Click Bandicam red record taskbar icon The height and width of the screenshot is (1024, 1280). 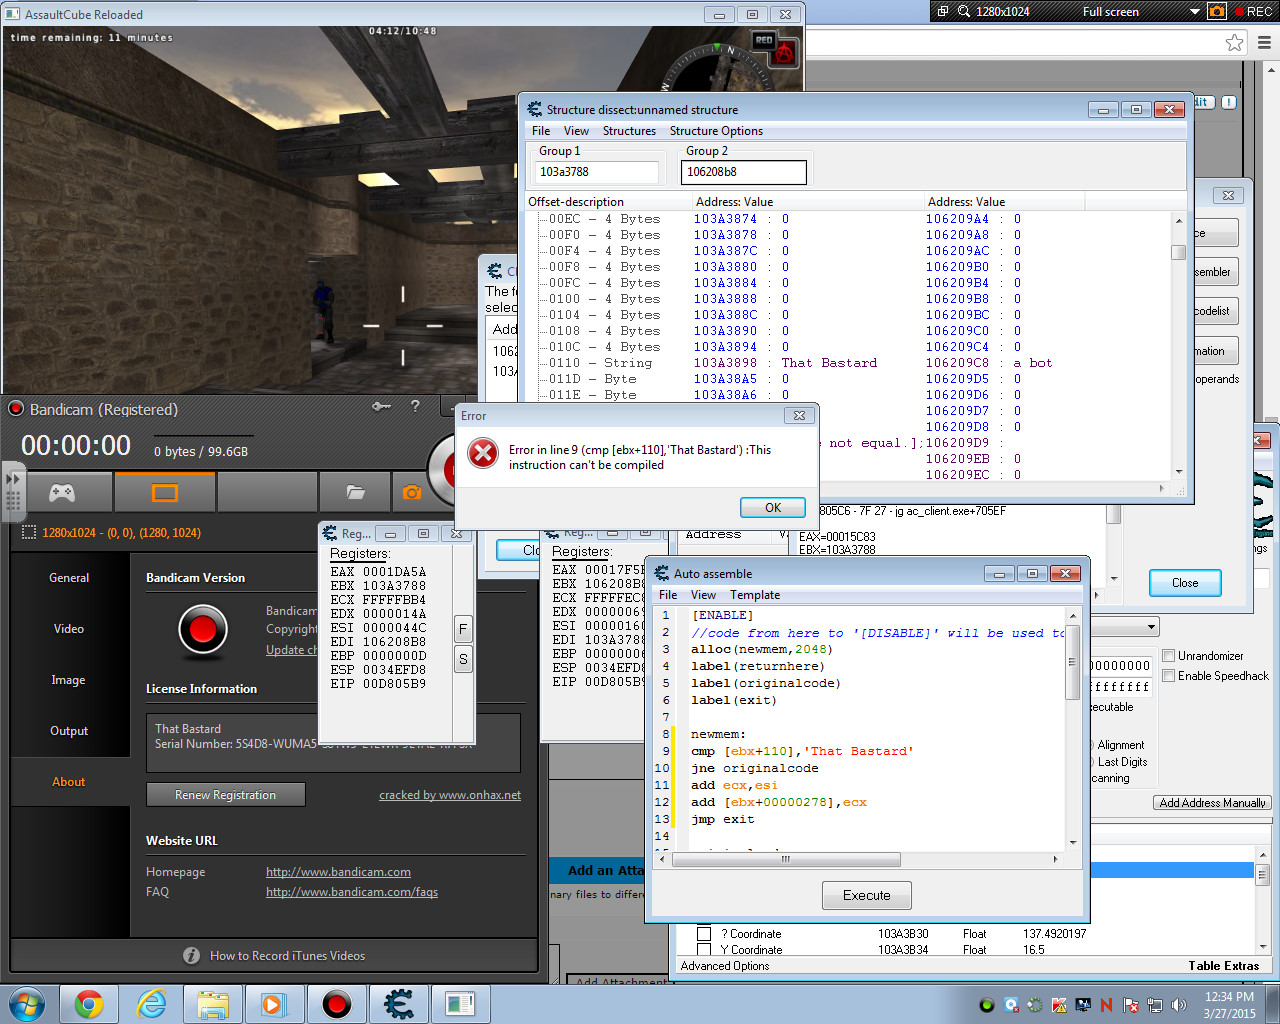(337, 1004)
